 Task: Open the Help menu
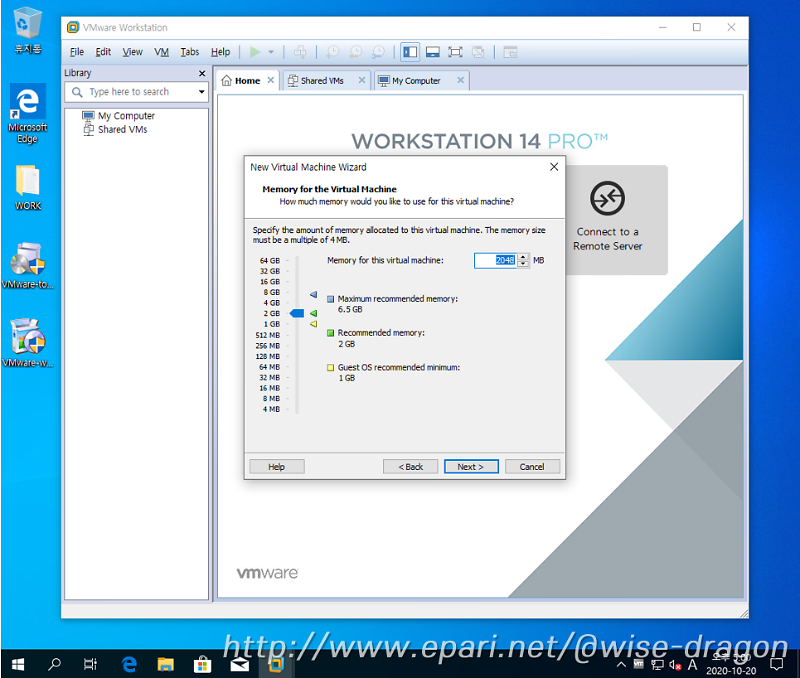(220, 52)
